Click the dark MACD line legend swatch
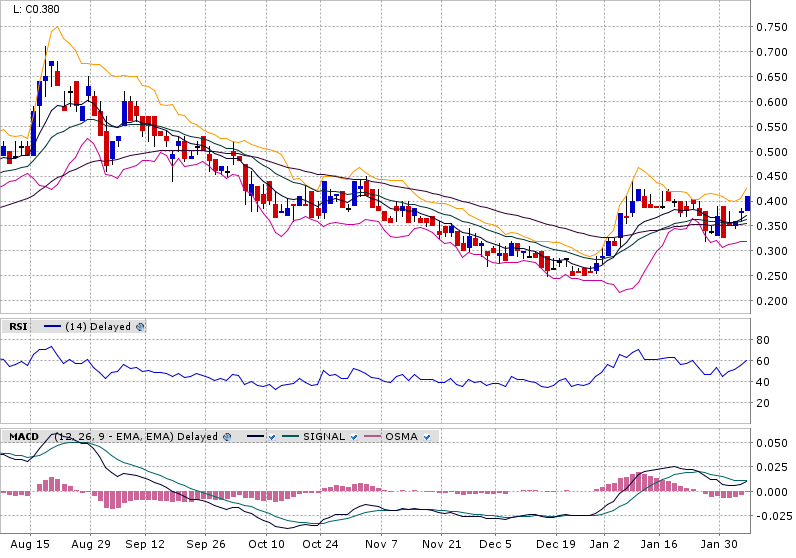The width and height of the screenshot is (796, 558). [x=254, y=436]
